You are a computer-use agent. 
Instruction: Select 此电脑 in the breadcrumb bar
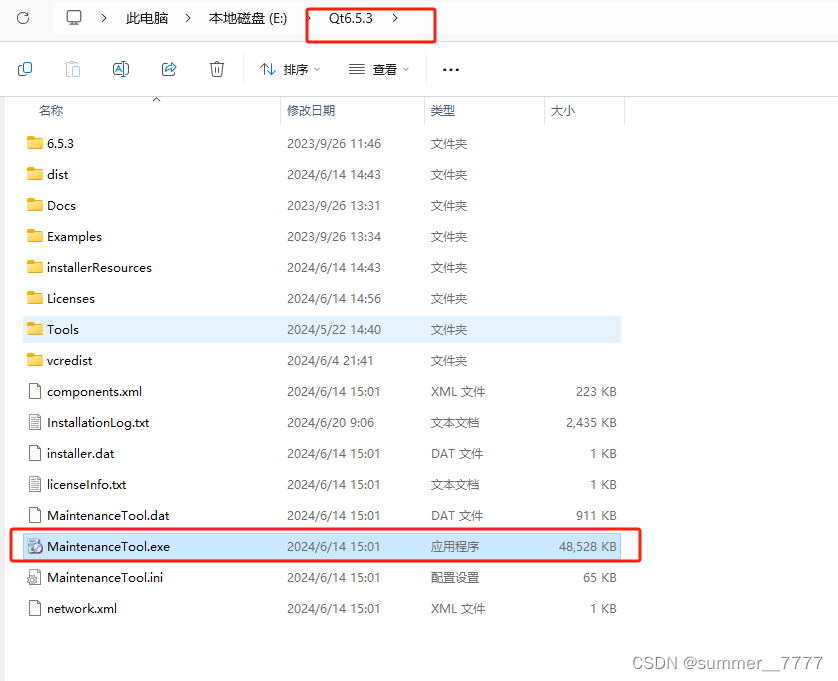point(146,17)
